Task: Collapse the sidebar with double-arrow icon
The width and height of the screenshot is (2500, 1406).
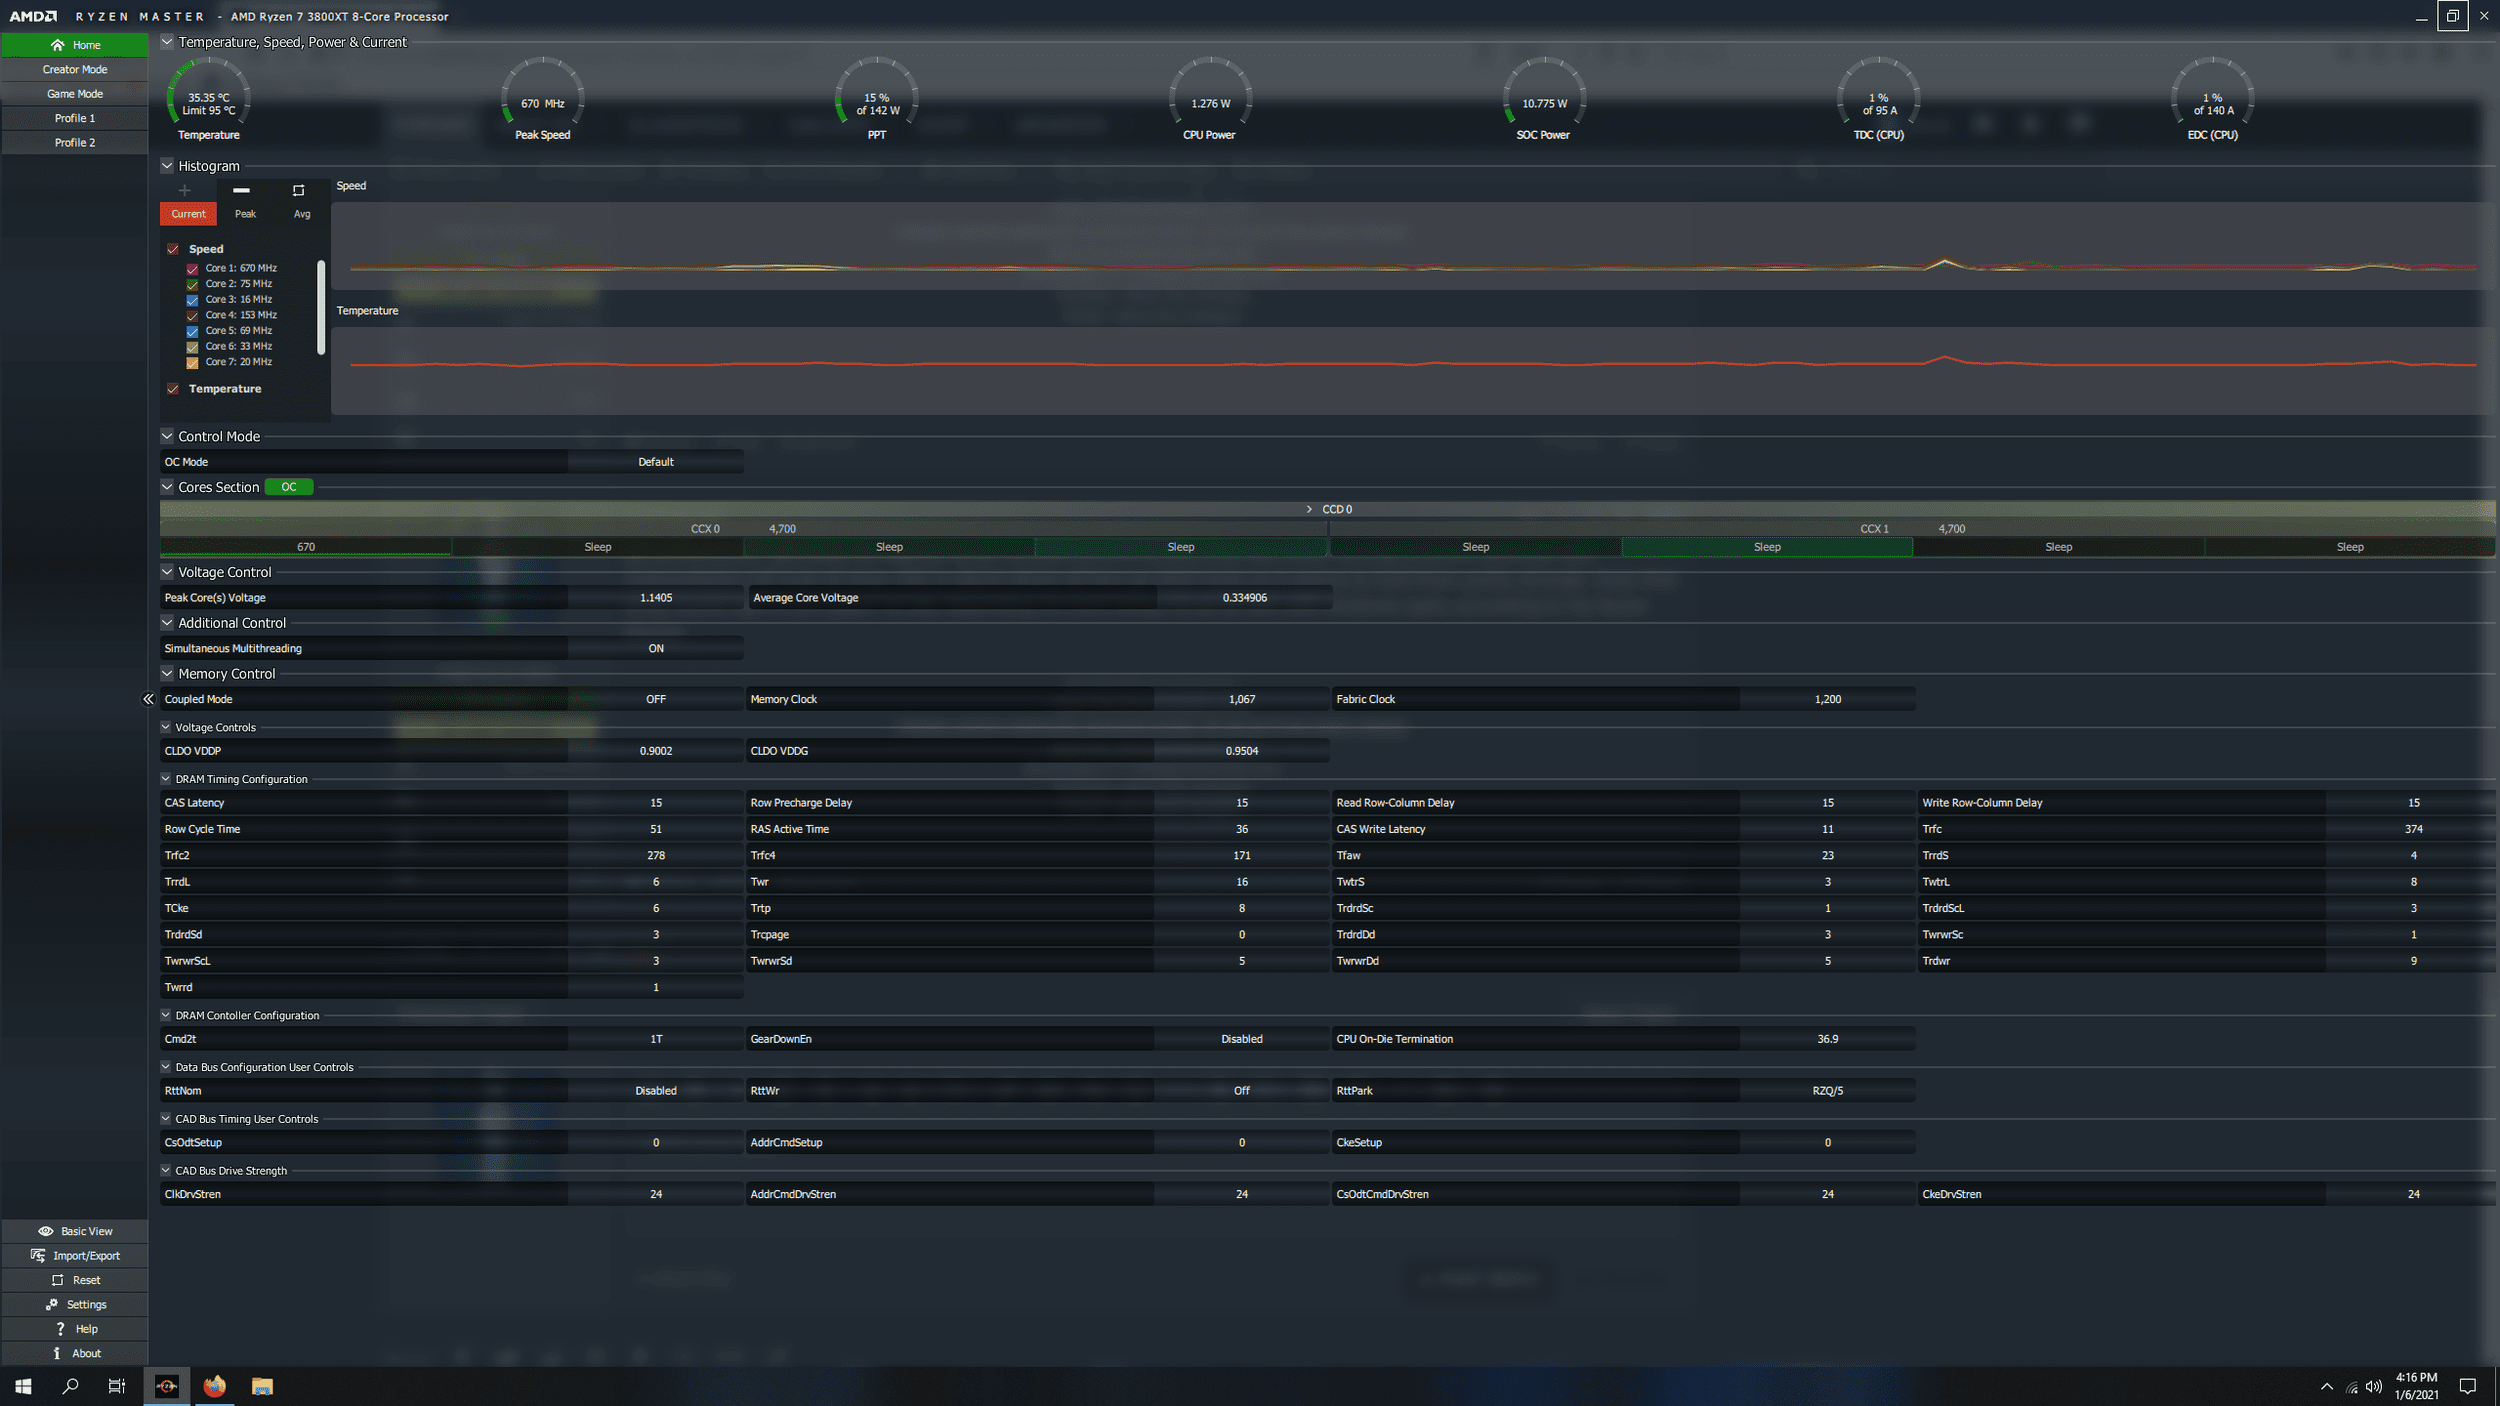Action: [148, 699]
